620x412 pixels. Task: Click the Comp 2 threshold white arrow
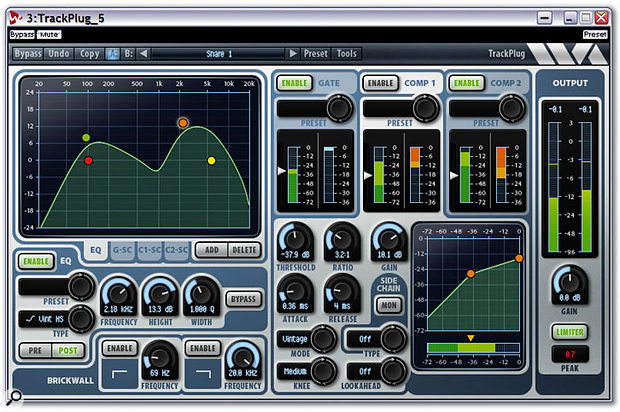pyautogui.click(x=454, y=175)
